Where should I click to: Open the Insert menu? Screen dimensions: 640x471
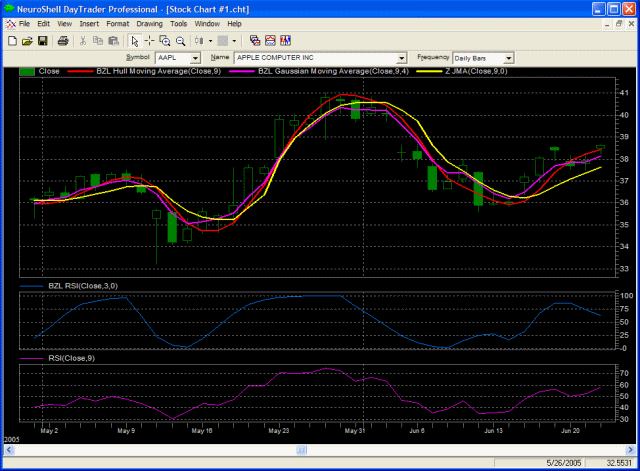coord(89,23)
